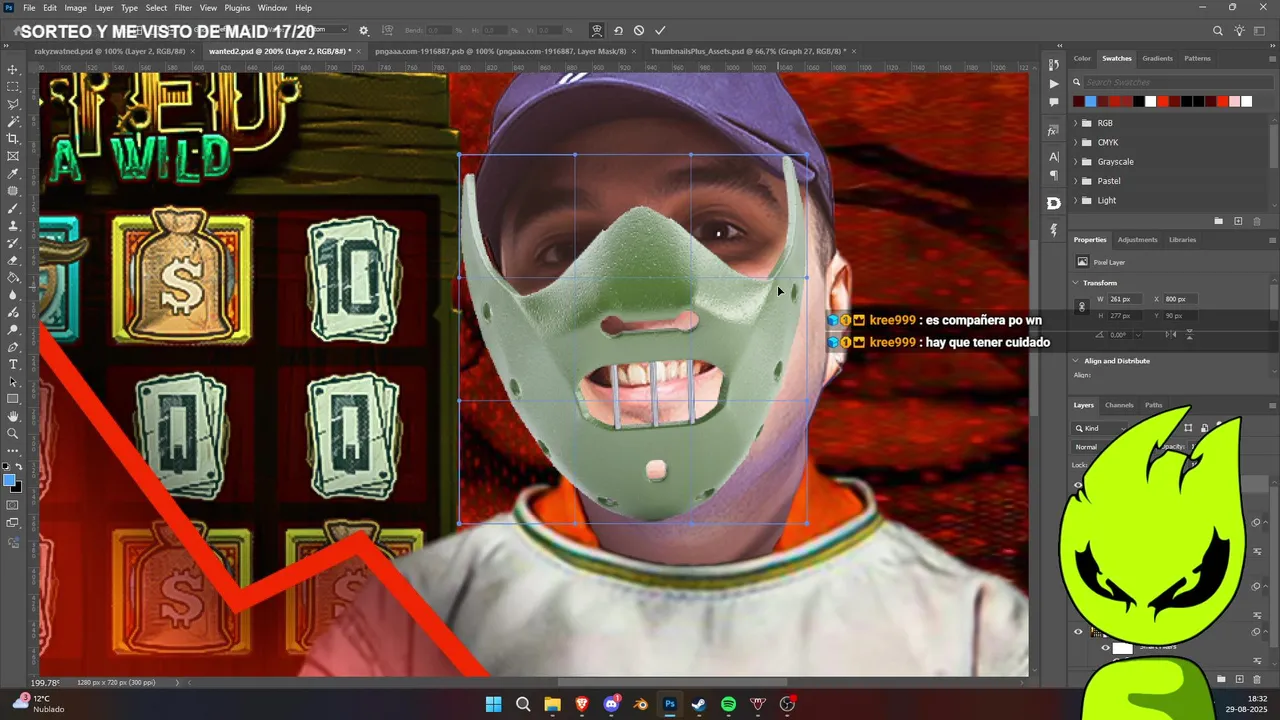Viewport: 1280px width, 720px height.
Task: Select the Paint Bucket tool
Action: click(x=13, y=278)
